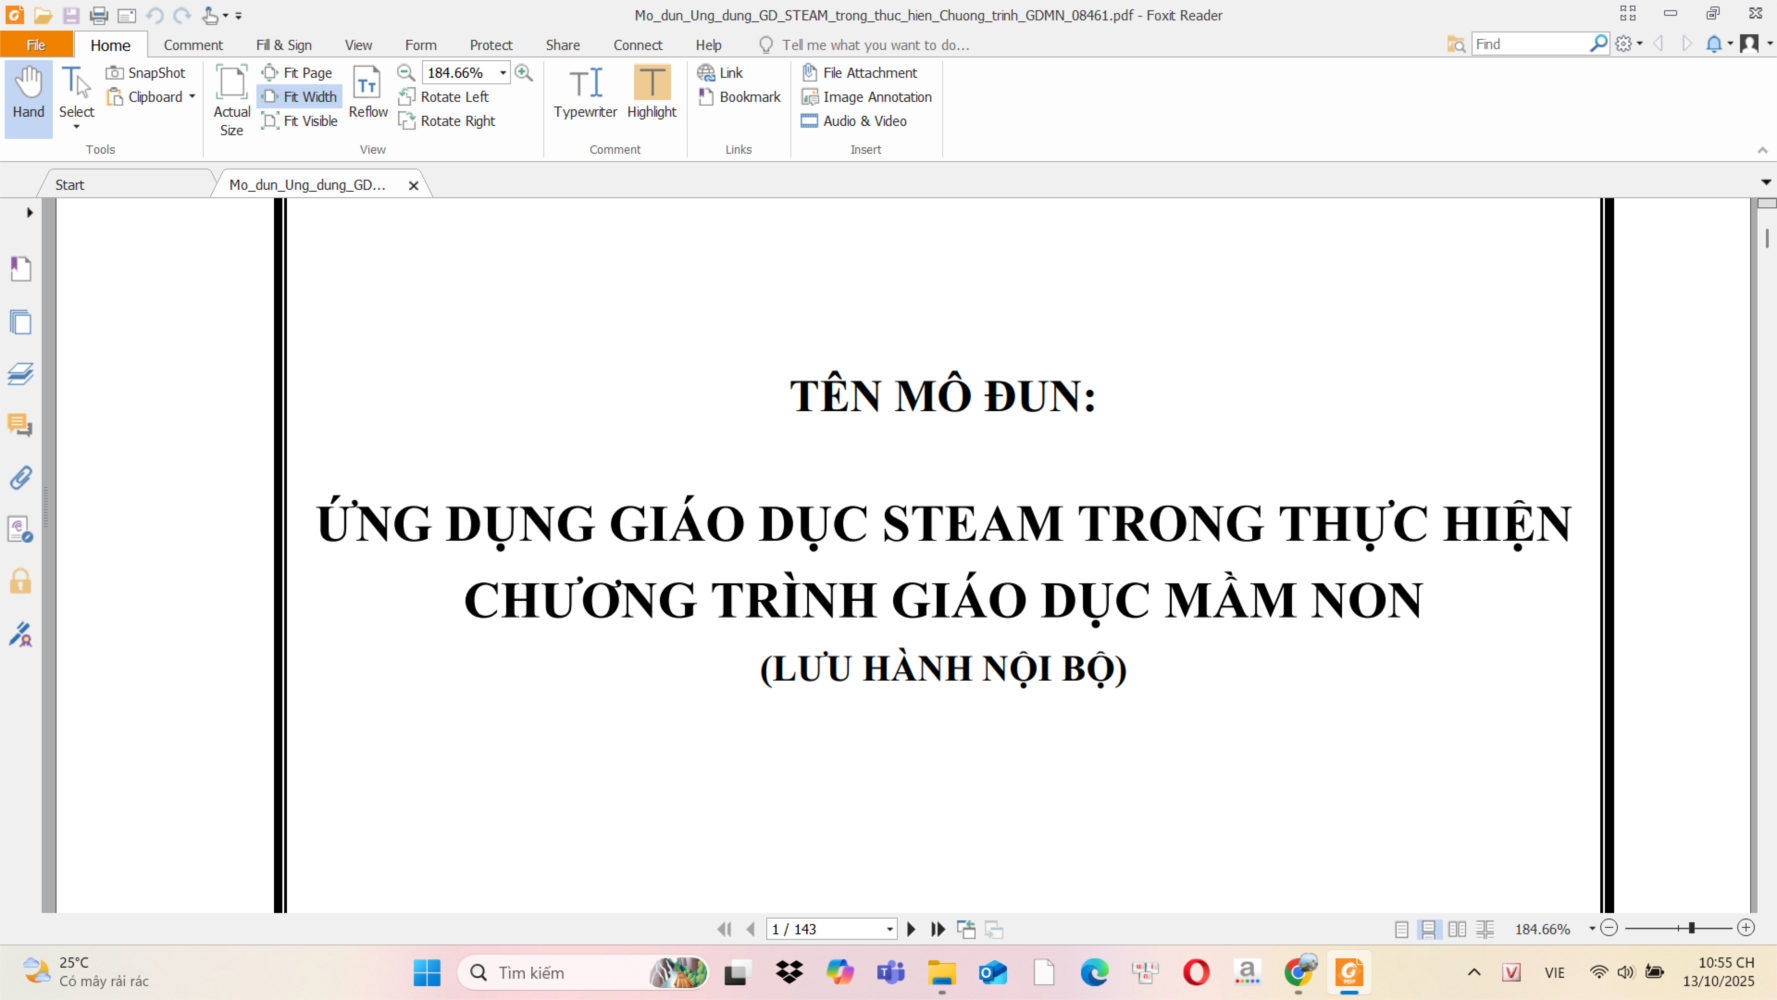Open the Comment ribbon tab
The height and width of the screenshot is (1000, 1777).
pos(193,45)
